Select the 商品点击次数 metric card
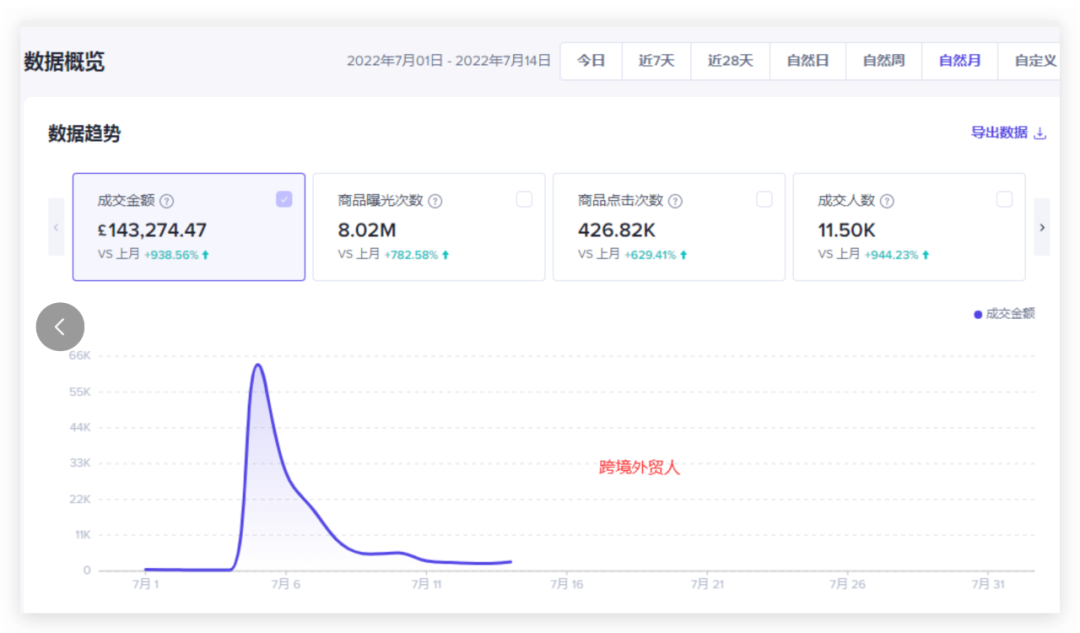Viewport: 1080px width, 633px height. coord(669,227)
